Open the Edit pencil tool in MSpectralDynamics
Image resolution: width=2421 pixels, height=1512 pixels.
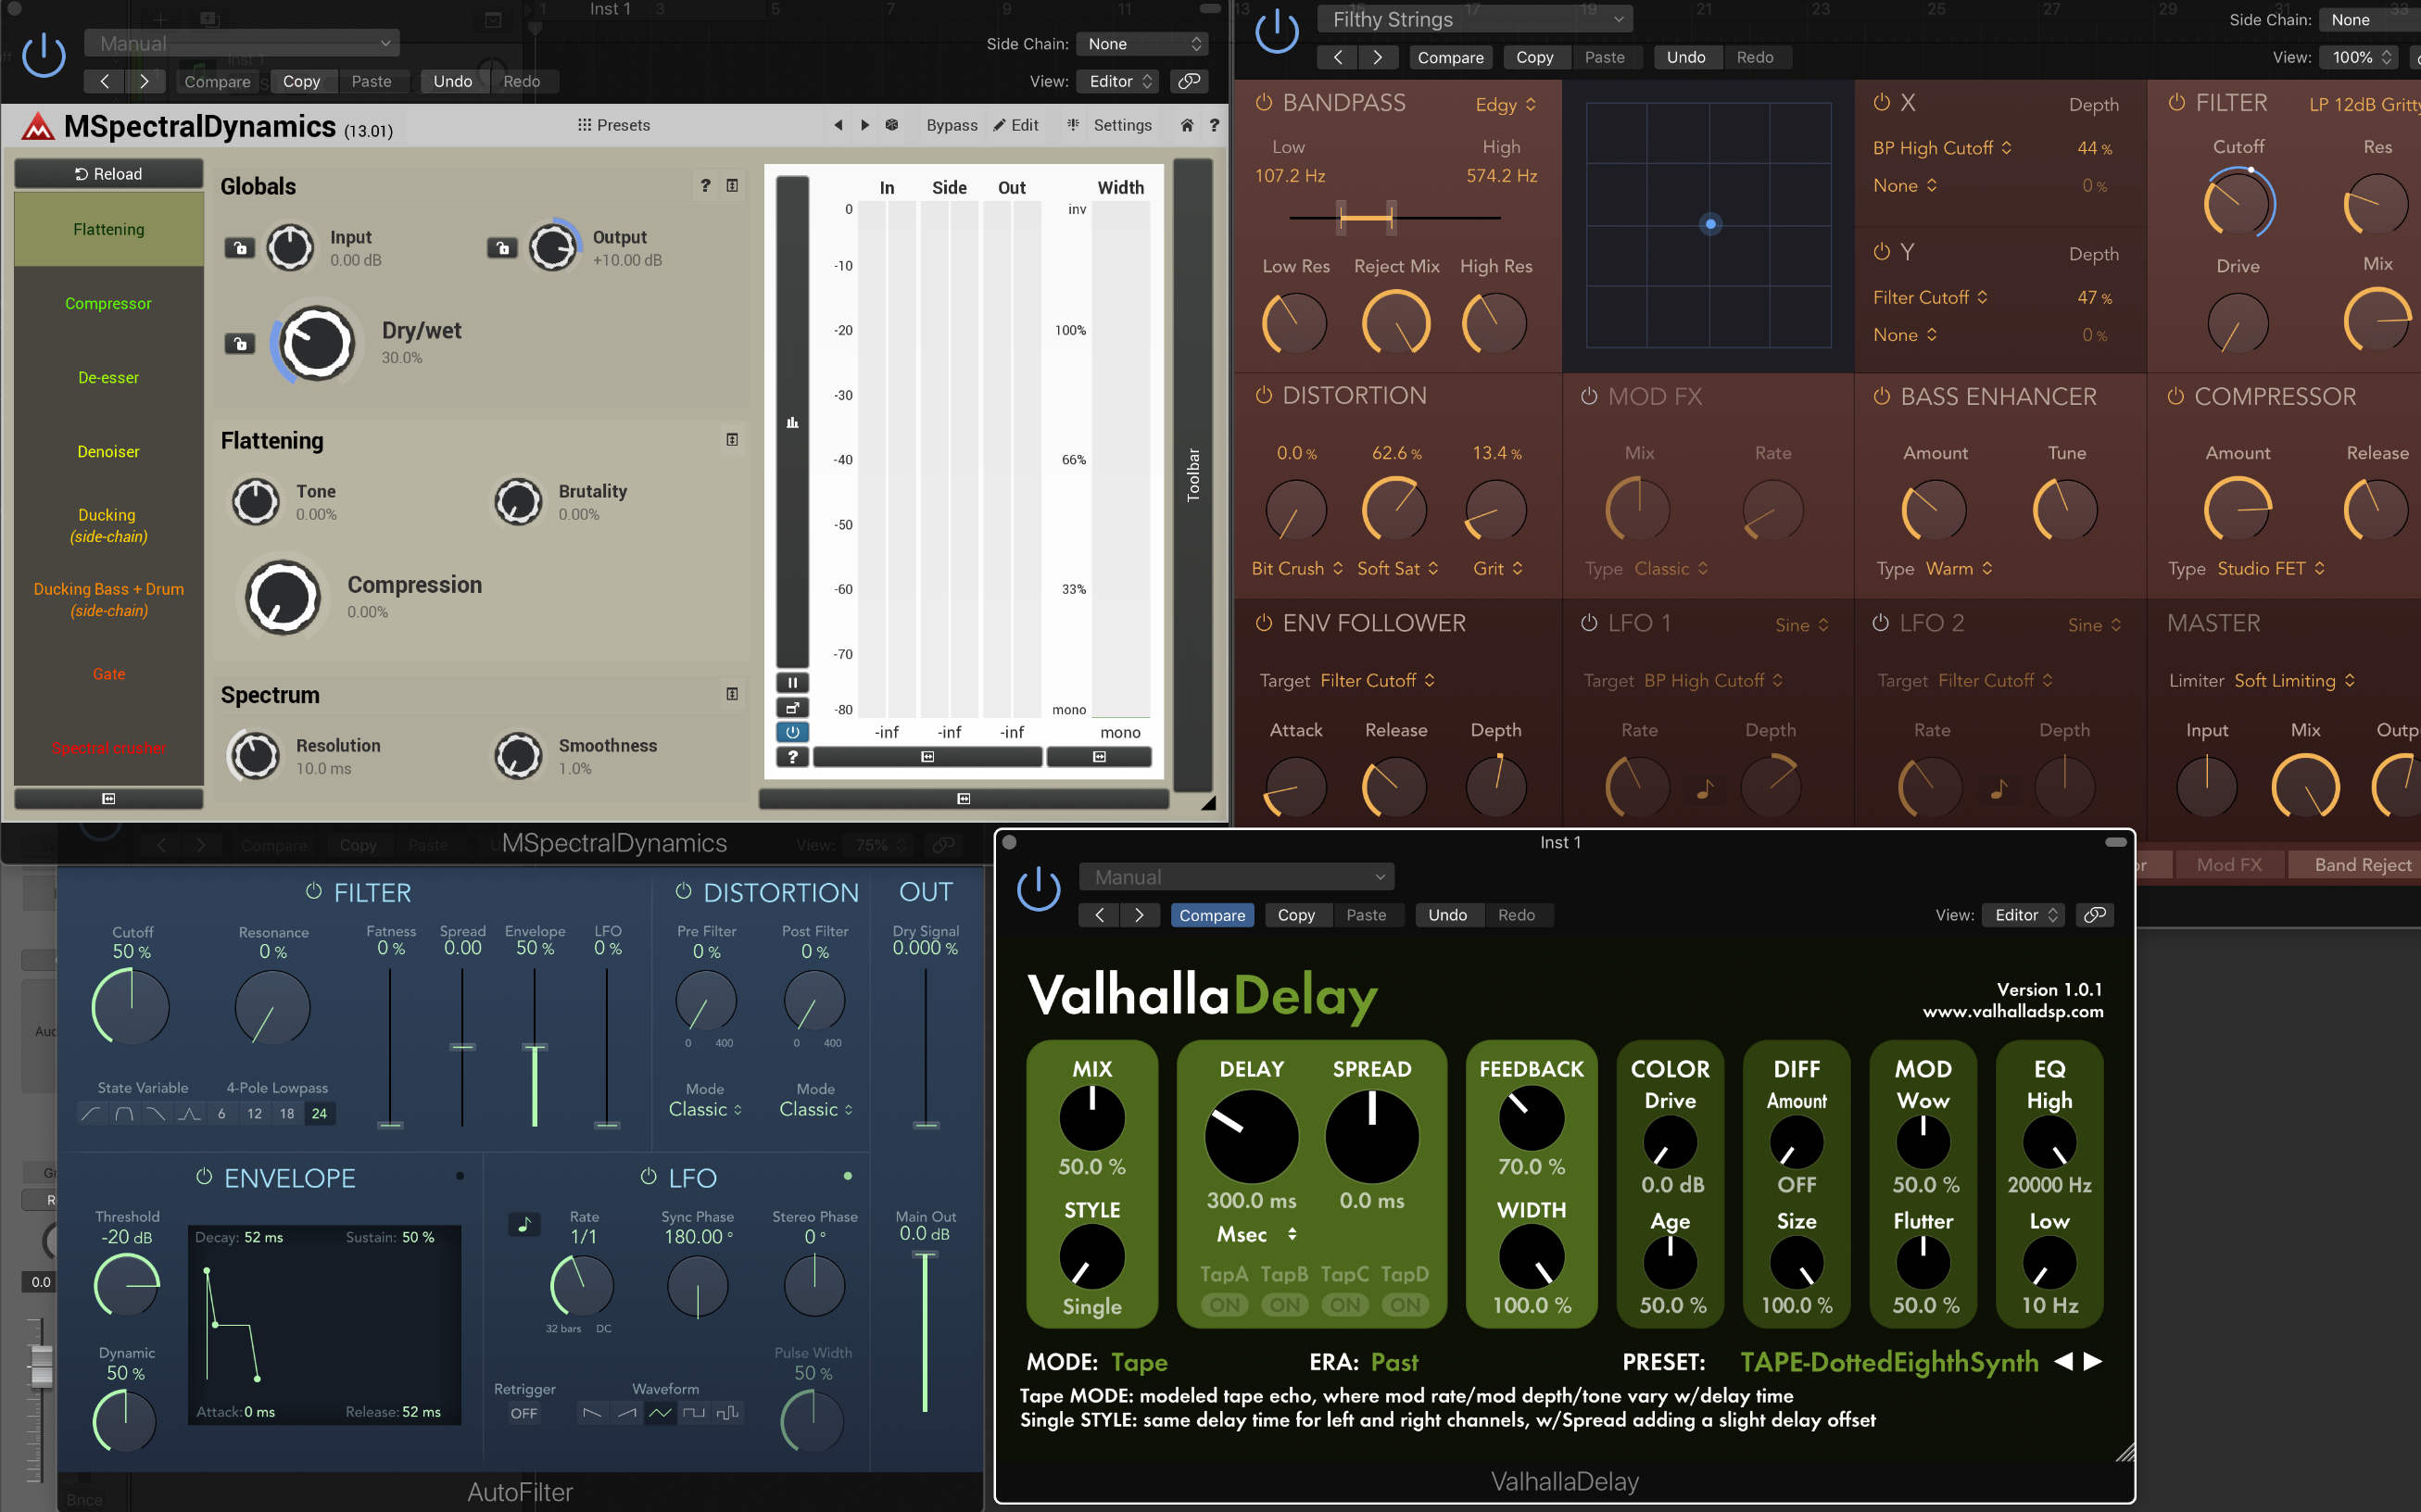click(1017, 125)
